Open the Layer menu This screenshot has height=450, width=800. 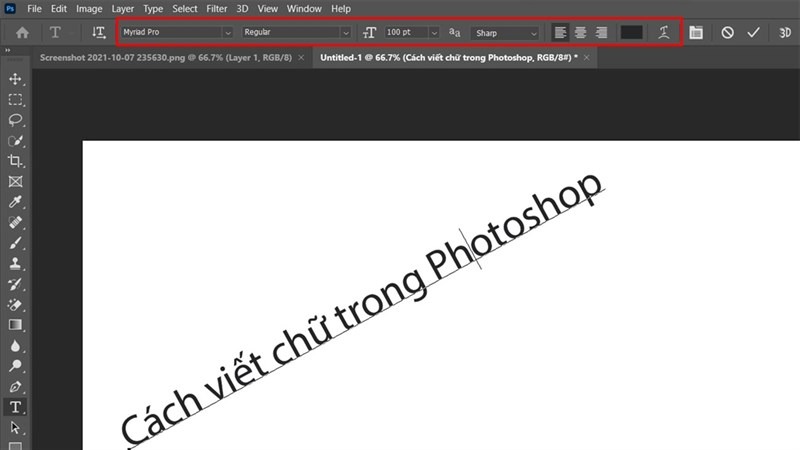point(122,9)
